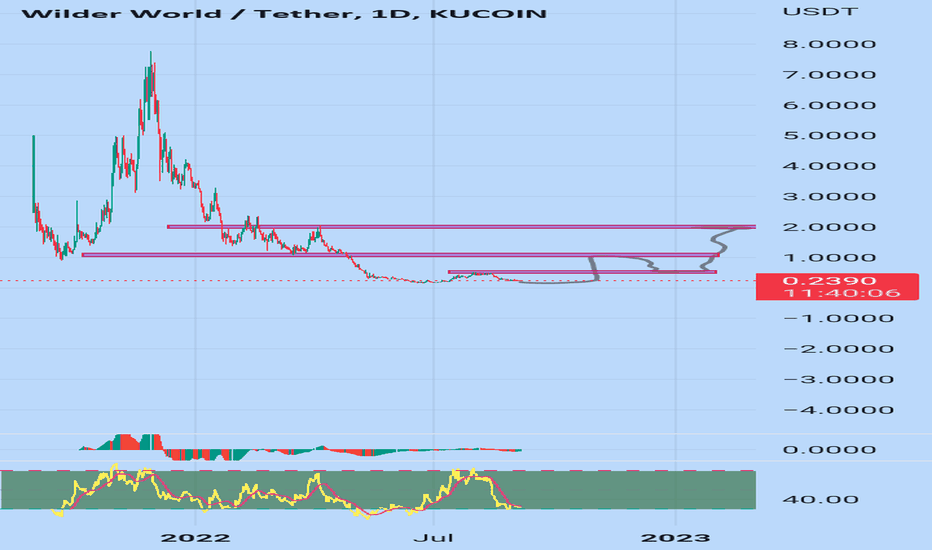The image size is (932, 550).
Task: Click the red current price tag 0.2390
Action: pyautogui.click(x=837, y=287)
